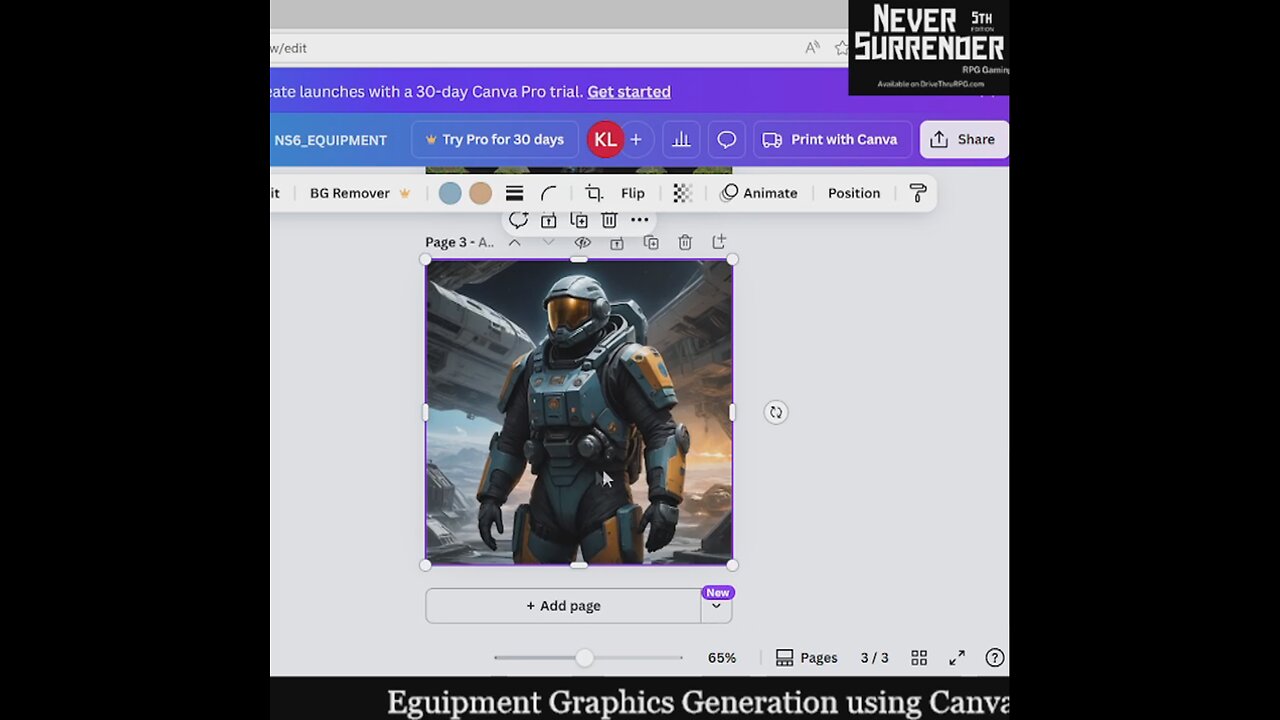Open the Pages panel

coord(807,658)
